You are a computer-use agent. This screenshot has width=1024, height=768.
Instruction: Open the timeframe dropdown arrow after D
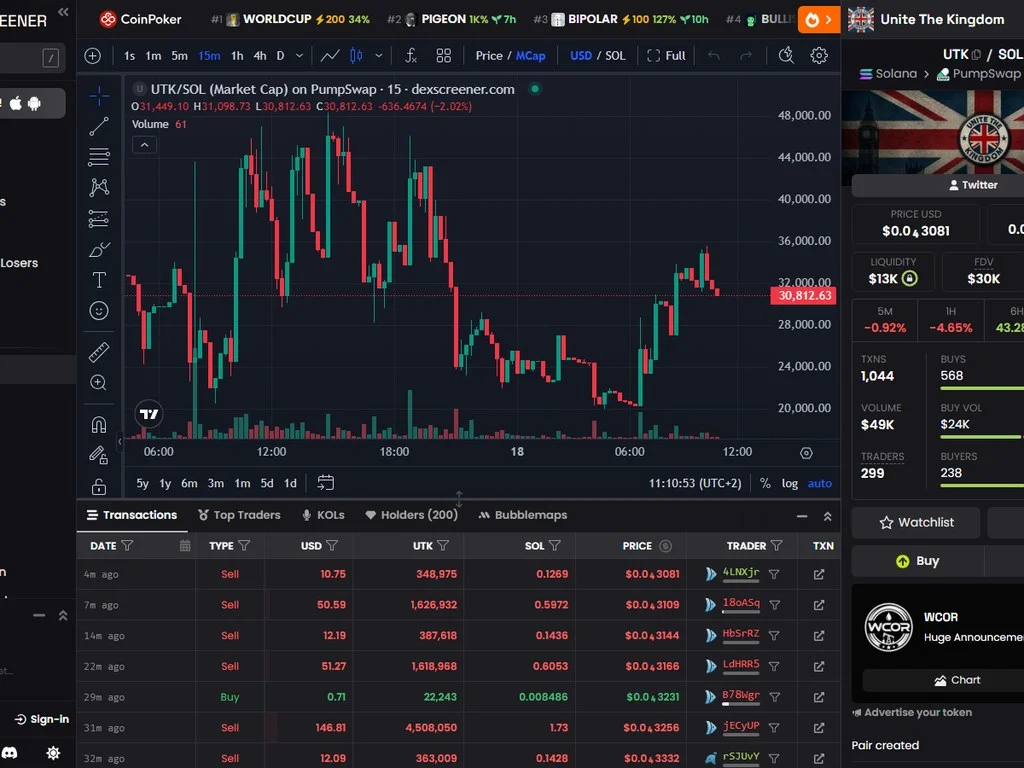(x=299, y=56)
